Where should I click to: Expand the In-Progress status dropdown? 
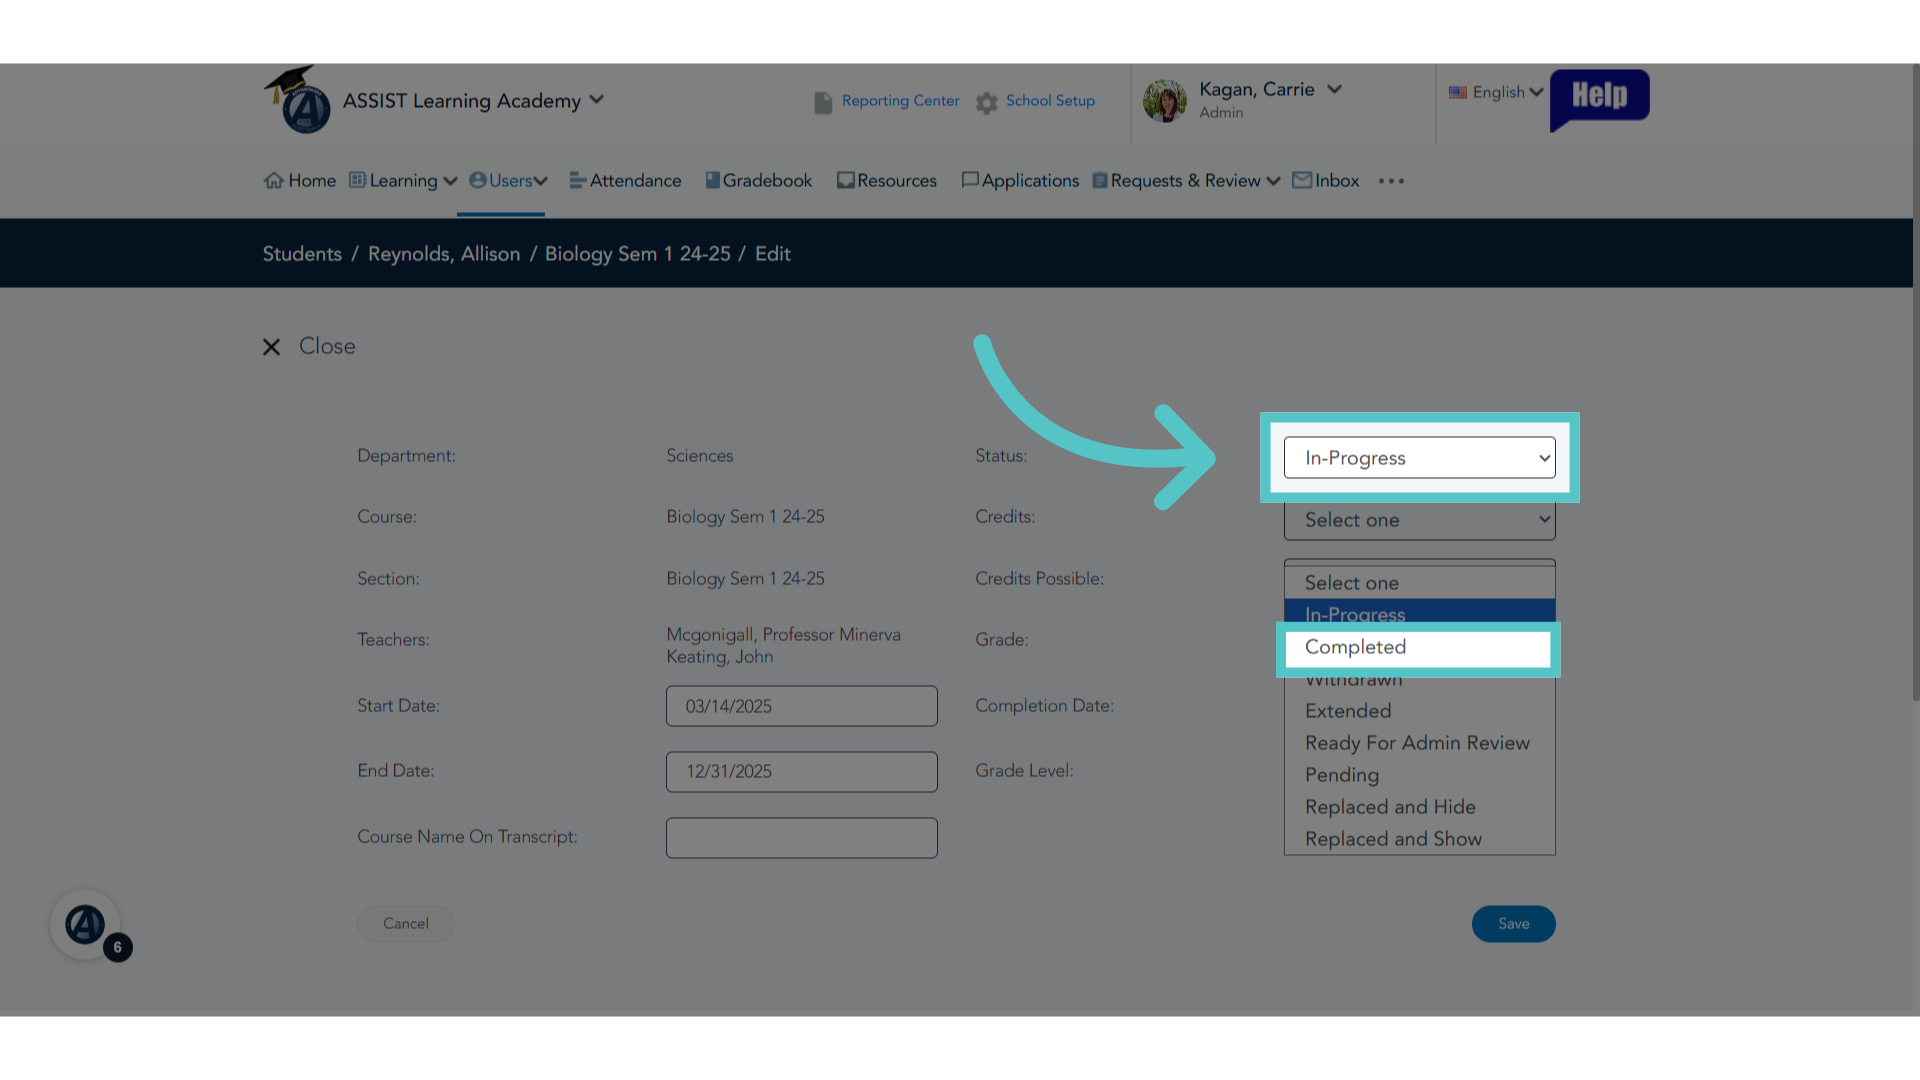pos(1420,458)
